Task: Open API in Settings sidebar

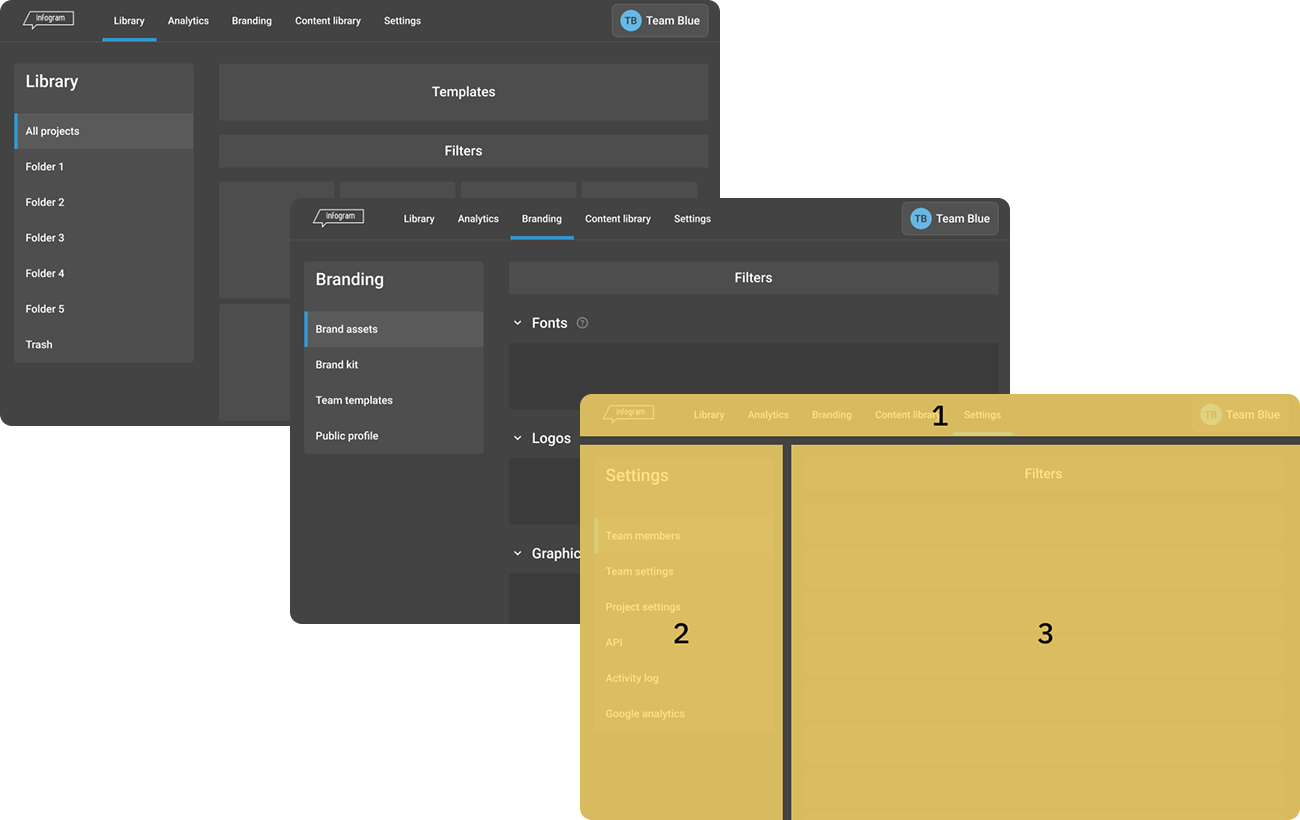Action: [684, 642]
